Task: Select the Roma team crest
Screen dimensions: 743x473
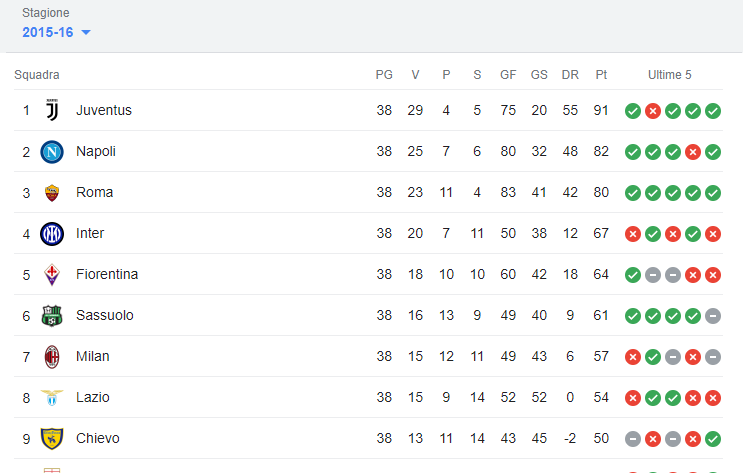Action: point(52,192)
